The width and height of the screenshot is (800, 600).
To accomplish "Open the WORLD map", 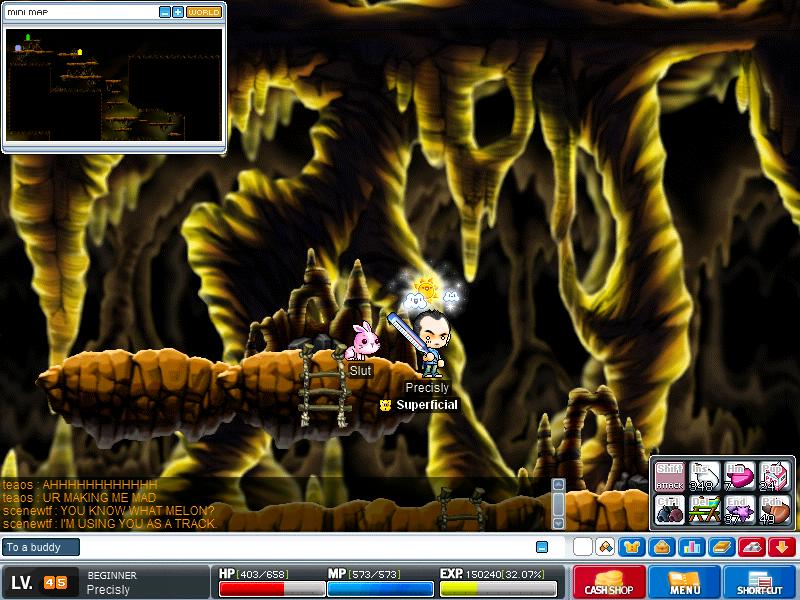I will 204,12.
